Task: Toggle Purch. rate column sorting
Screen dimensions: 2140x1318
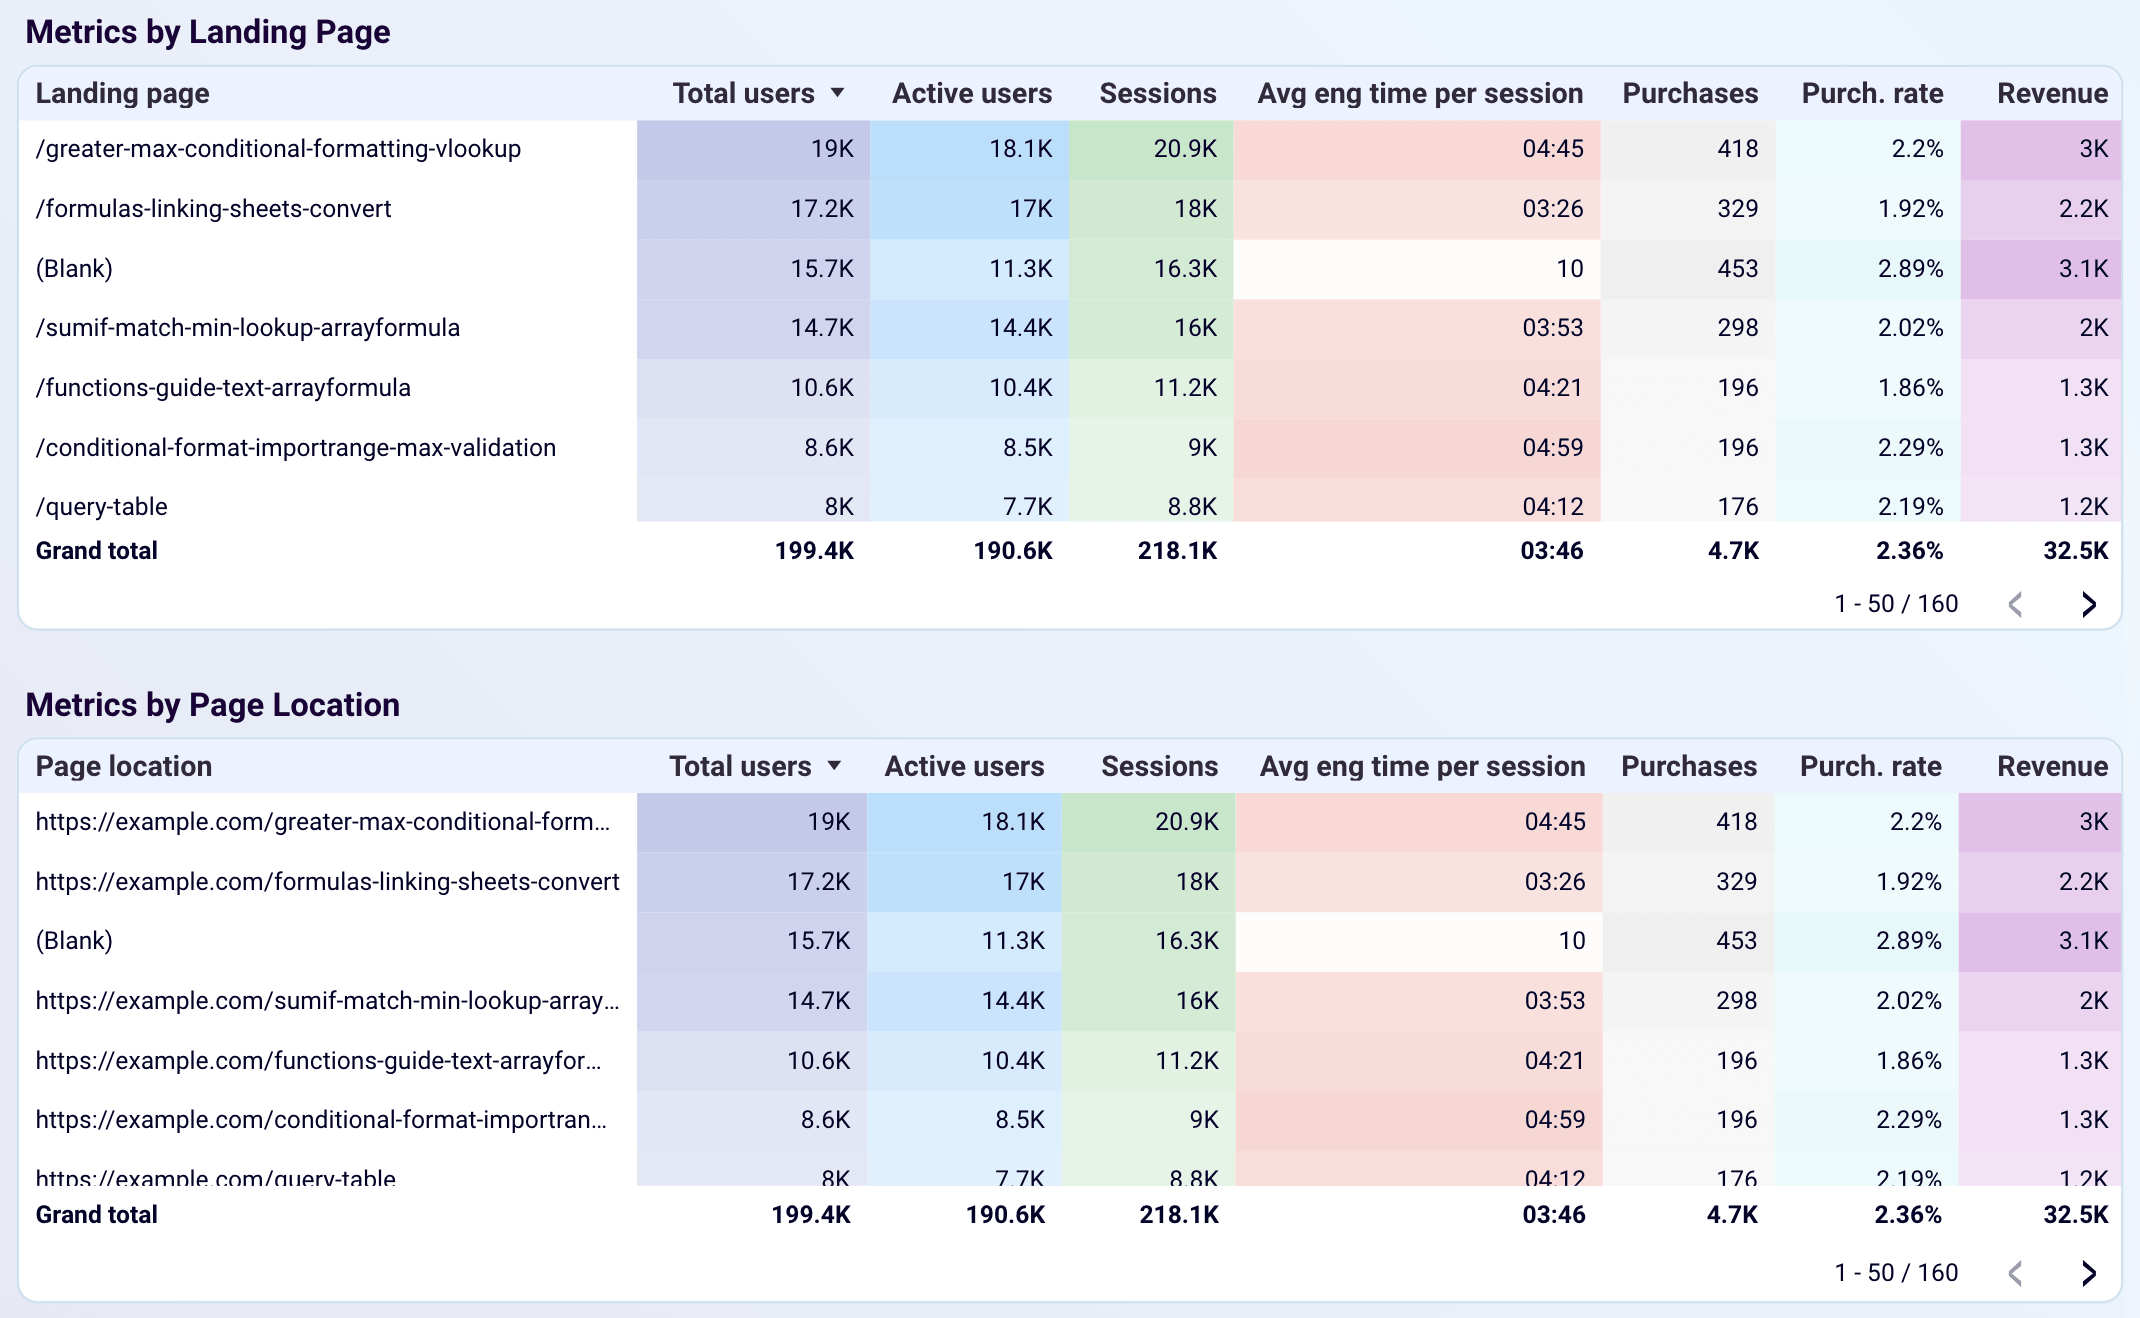Action: pos(1872,93)
